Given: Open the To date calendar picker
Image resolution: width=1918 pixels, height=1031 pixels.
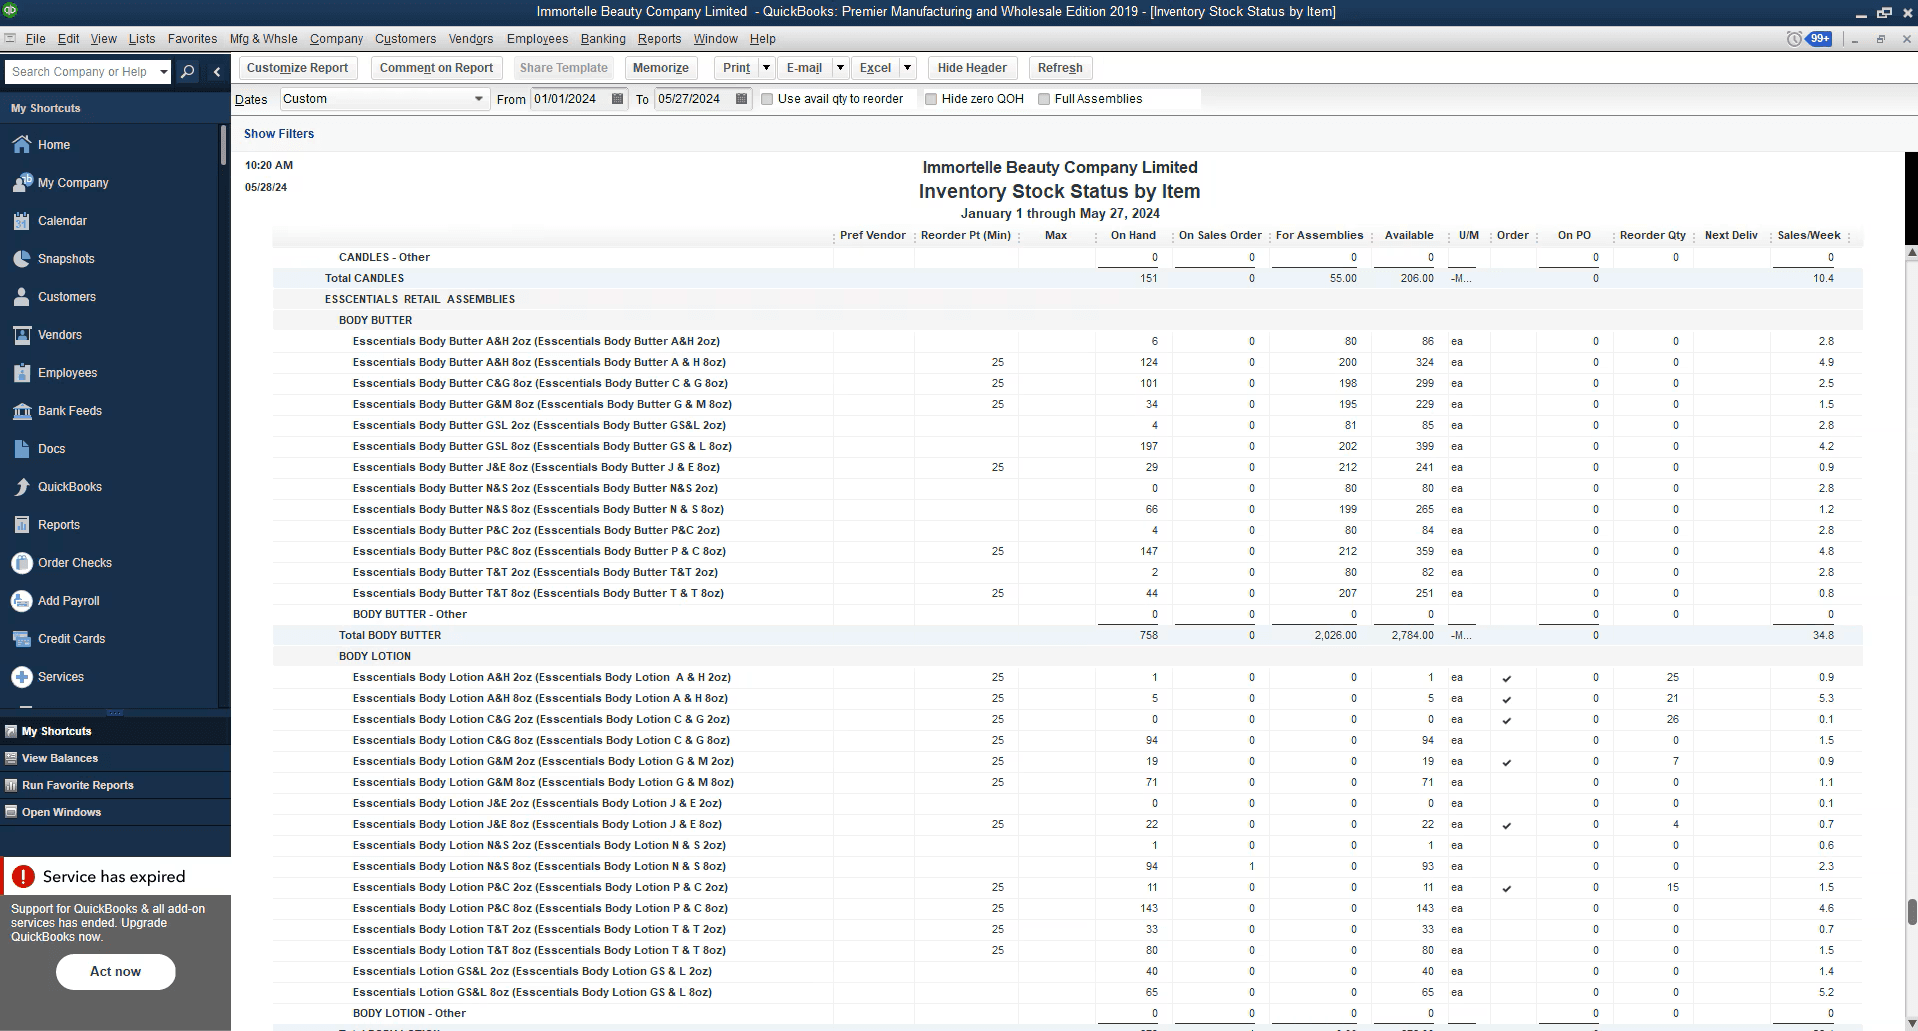Looking at the screenshot, I should click(741, 99).
